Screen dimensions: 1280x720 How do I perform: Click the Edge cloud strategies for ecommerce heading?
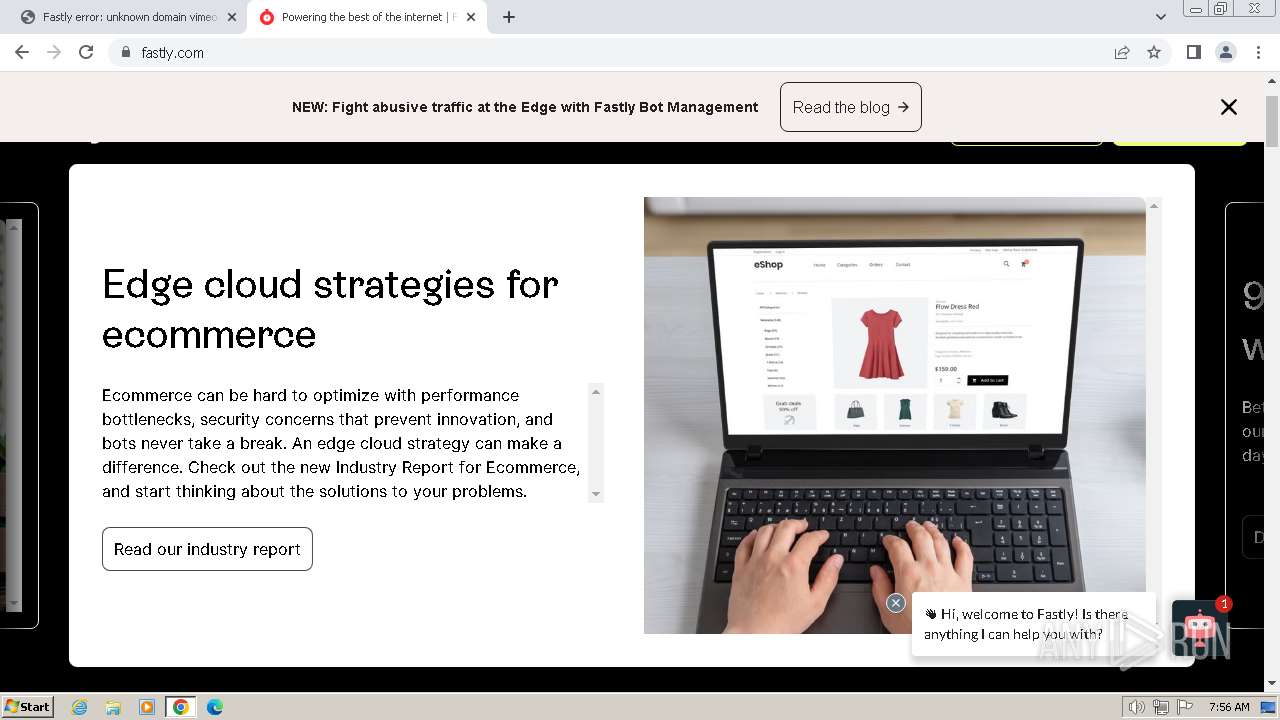pos(330,309)
